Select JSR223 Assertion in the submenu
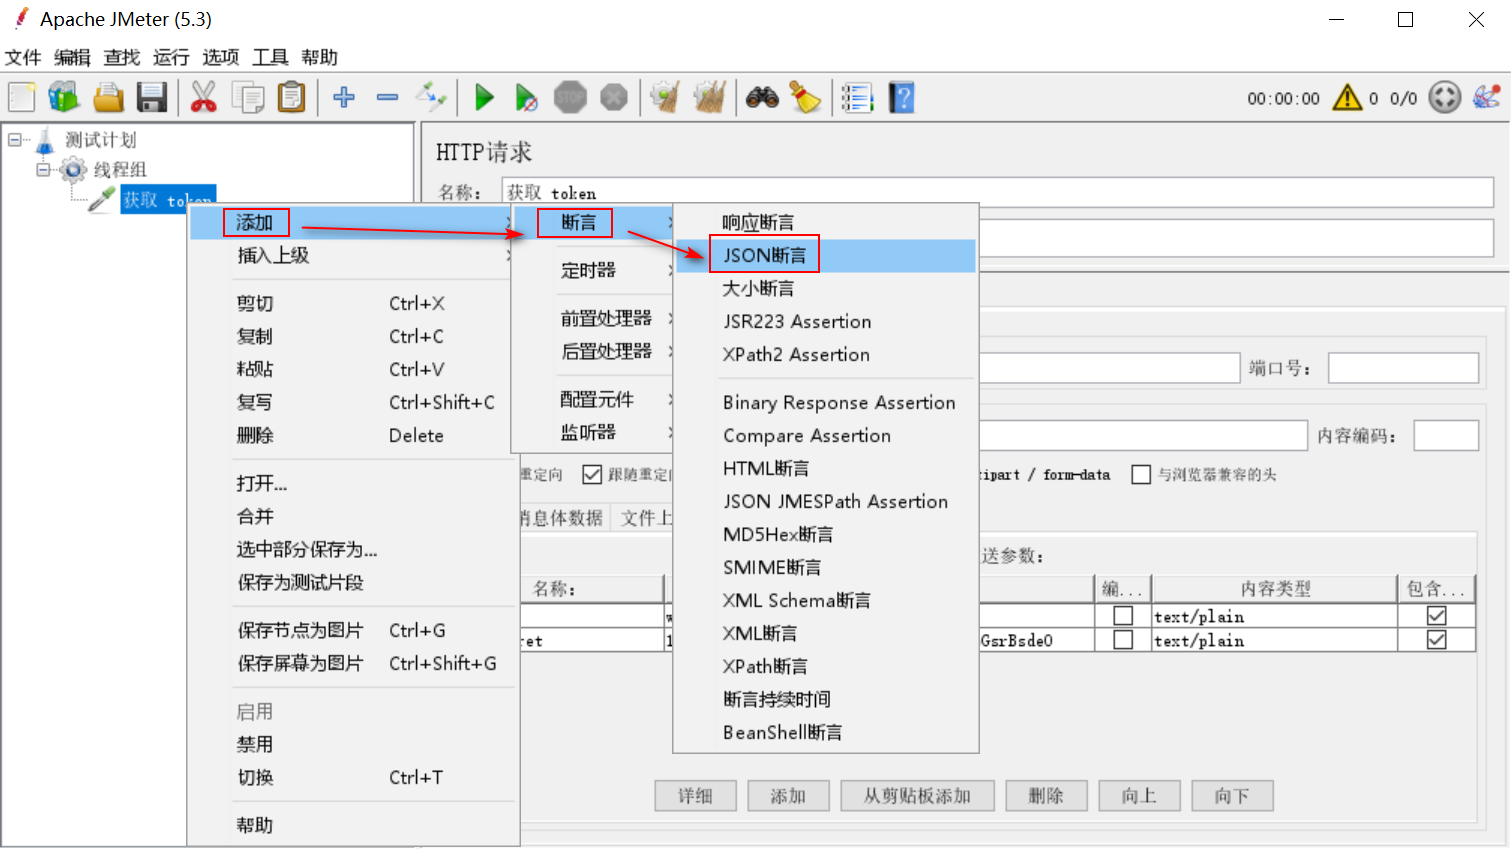Viewport: 1511px width, 849px height. [x=825, y=321]
